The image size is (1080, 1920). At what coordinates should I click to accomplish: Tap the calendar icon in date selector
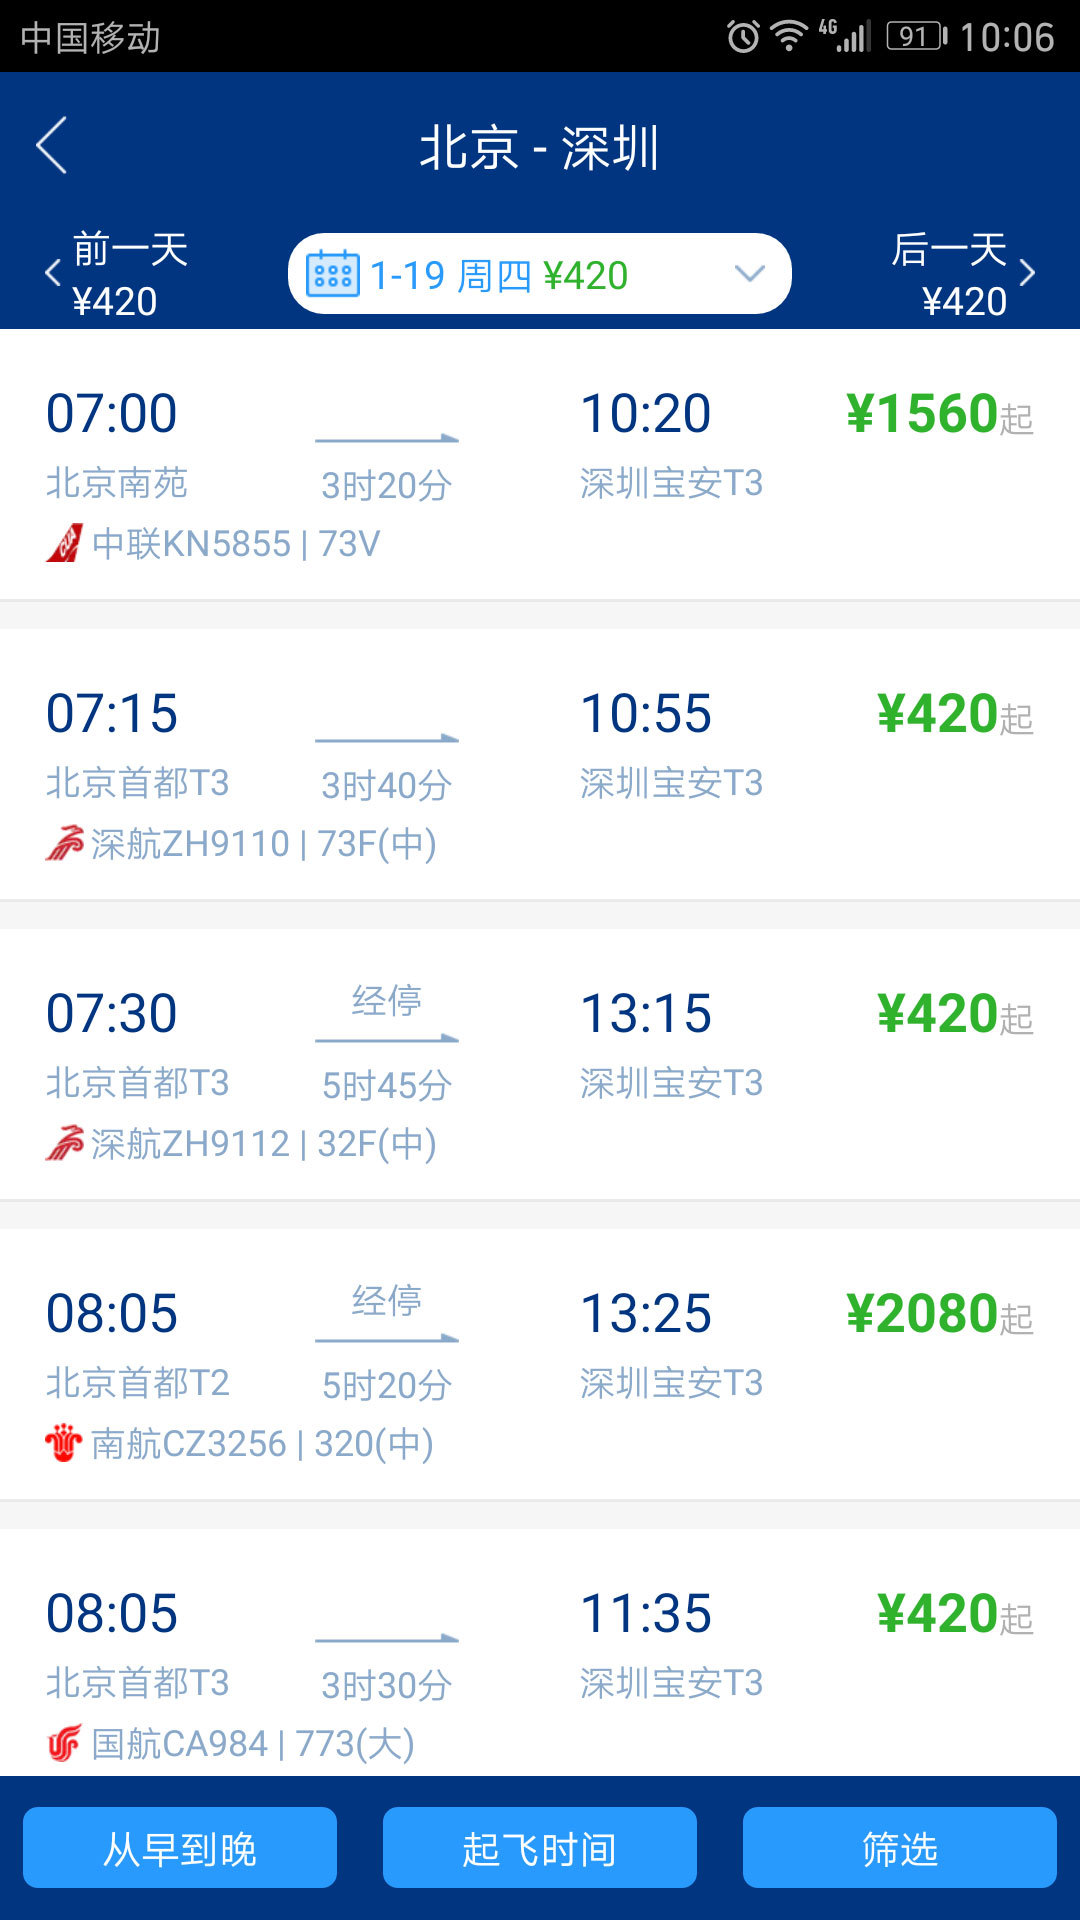332,274
